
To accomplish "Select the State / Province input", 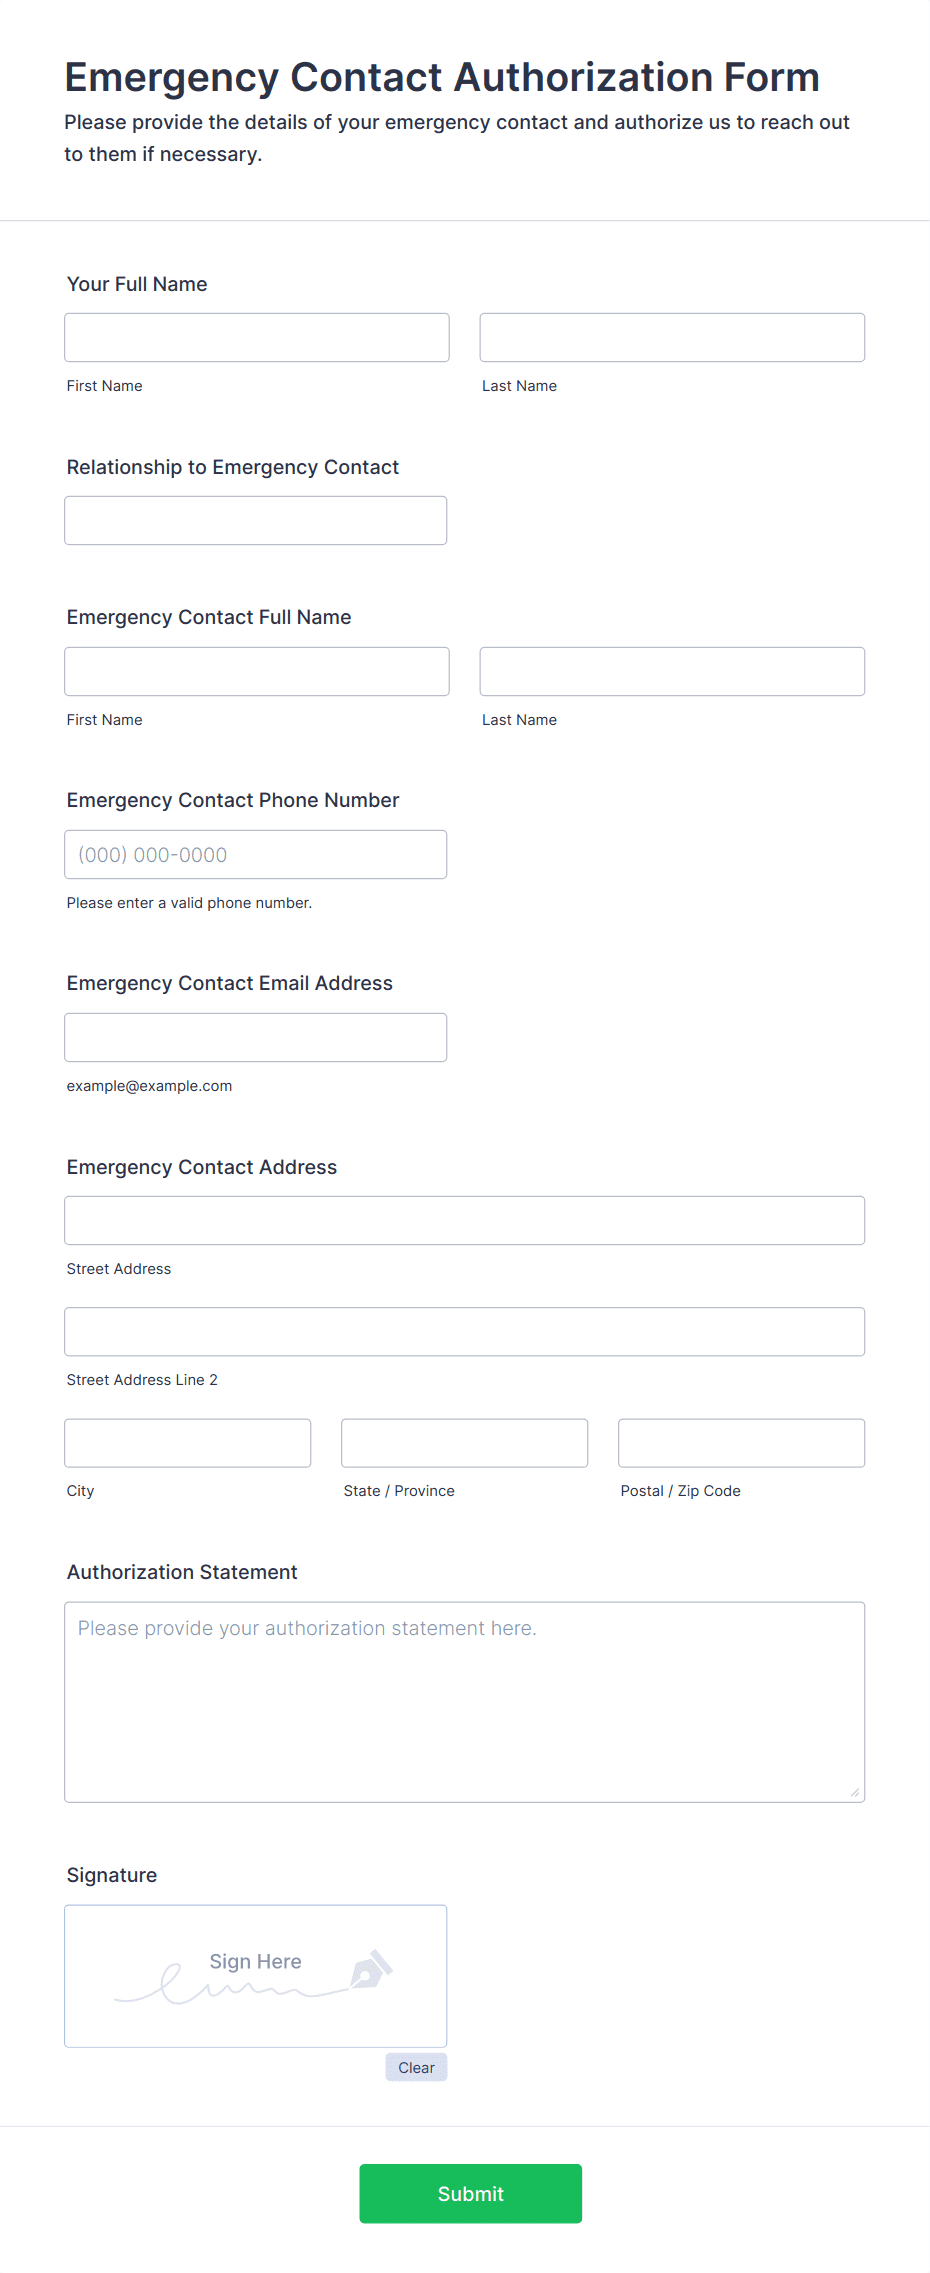I will (465, 1442).
